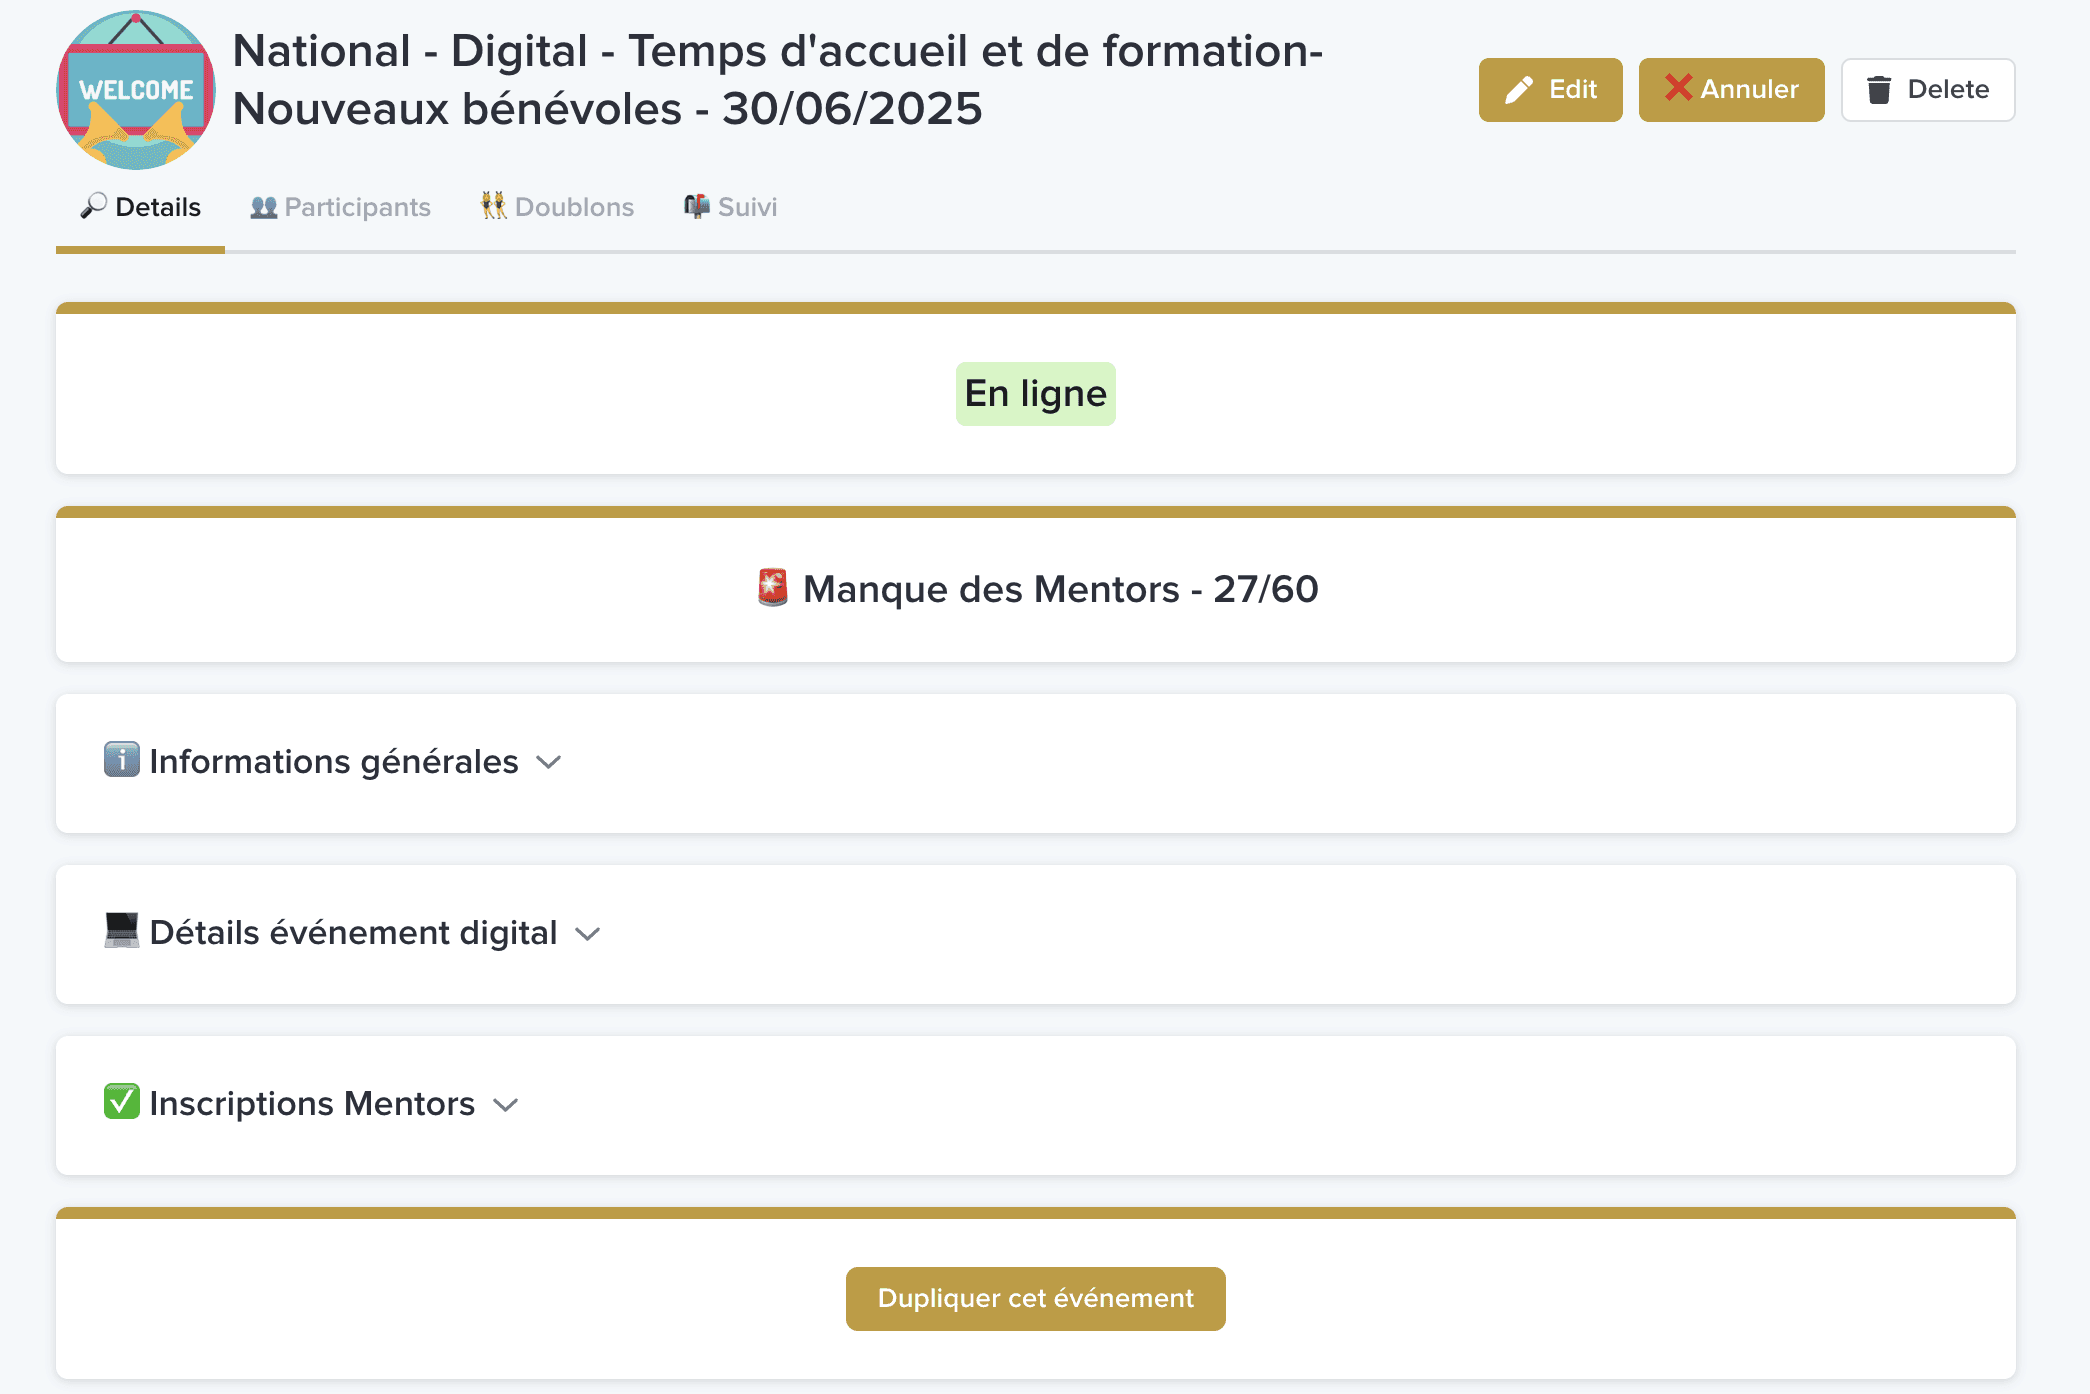The image size is (2090, 1394).
Task: Click the red X icon on Annuler
Action: point(1679,88)
